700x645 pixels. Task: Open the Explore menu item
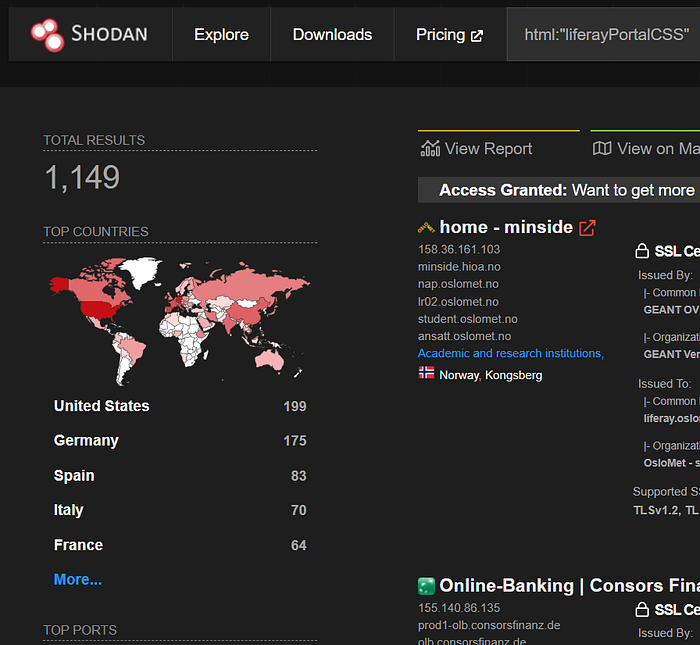(x=221, y=34)
